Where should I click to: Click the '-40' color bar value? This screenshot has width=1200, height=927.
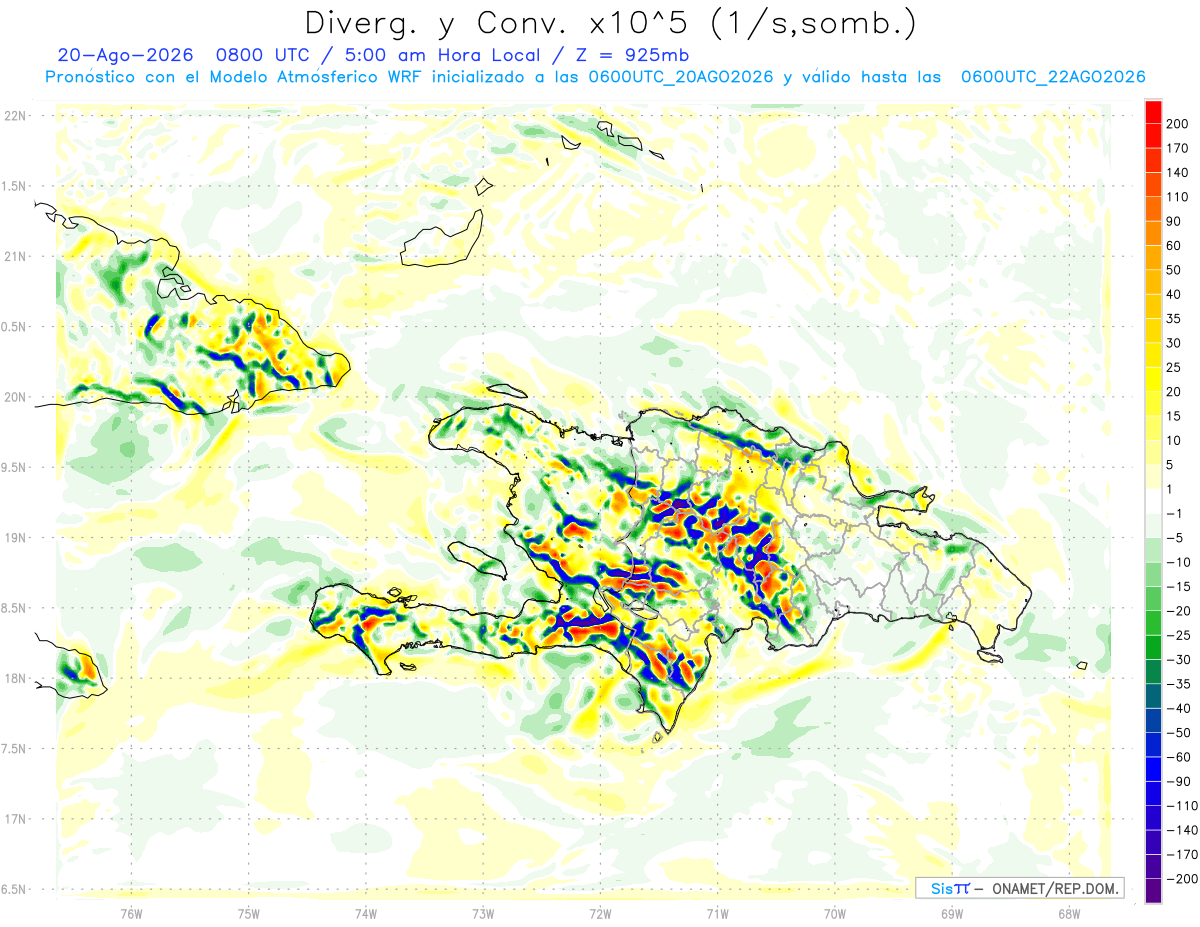1177,710
